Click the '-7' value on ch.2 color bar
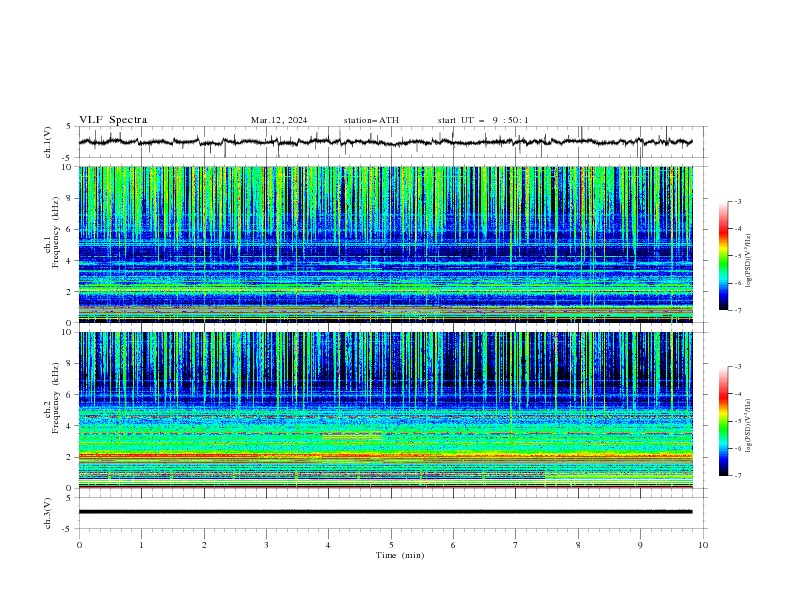This screenshot has height=612, width=792. (738, 476)
